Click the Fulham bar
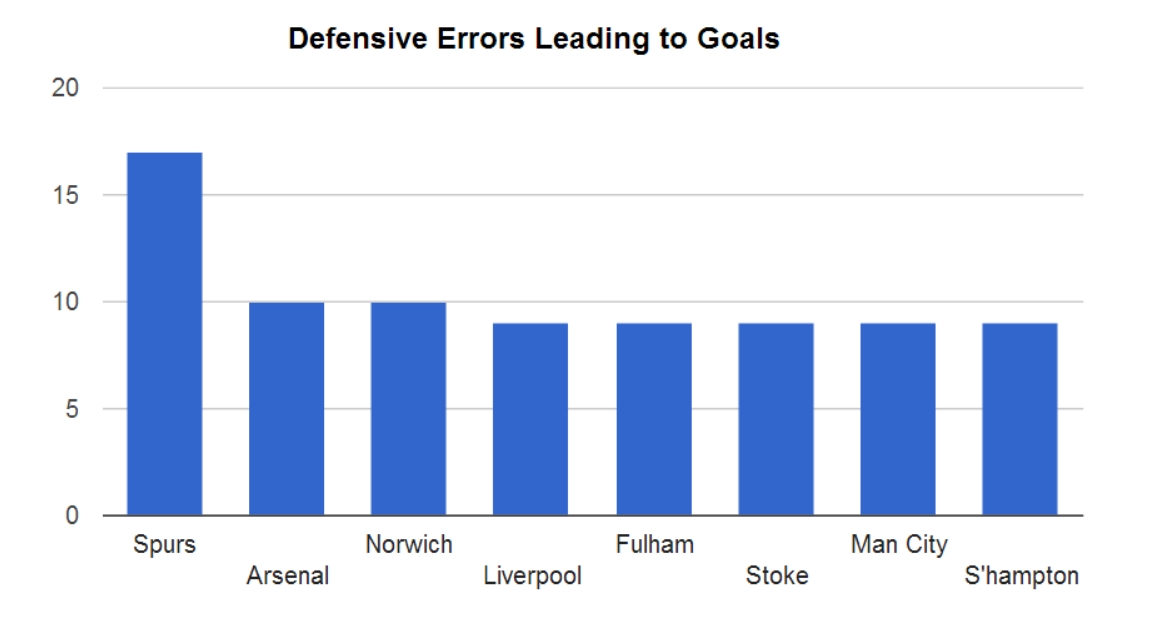 click(x=654, y=419)
